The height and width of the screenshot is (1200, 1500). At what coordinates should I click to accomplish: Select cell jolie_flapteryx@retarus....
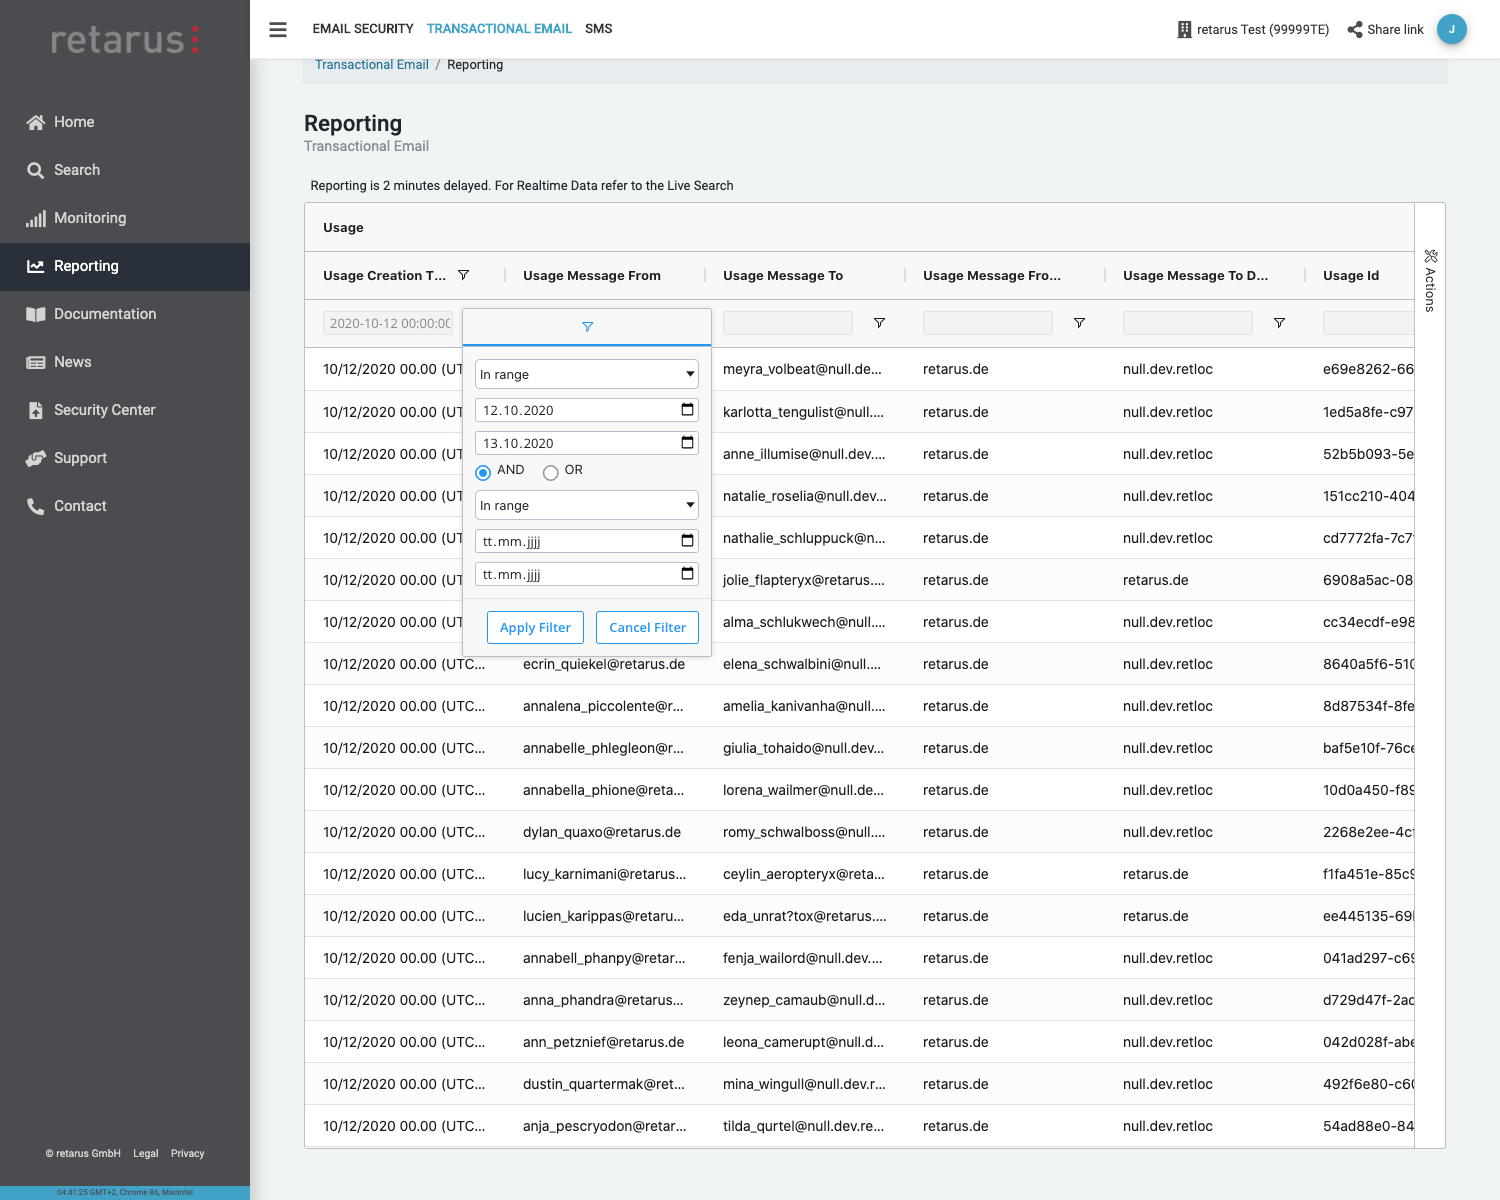[x=804, y=580]
